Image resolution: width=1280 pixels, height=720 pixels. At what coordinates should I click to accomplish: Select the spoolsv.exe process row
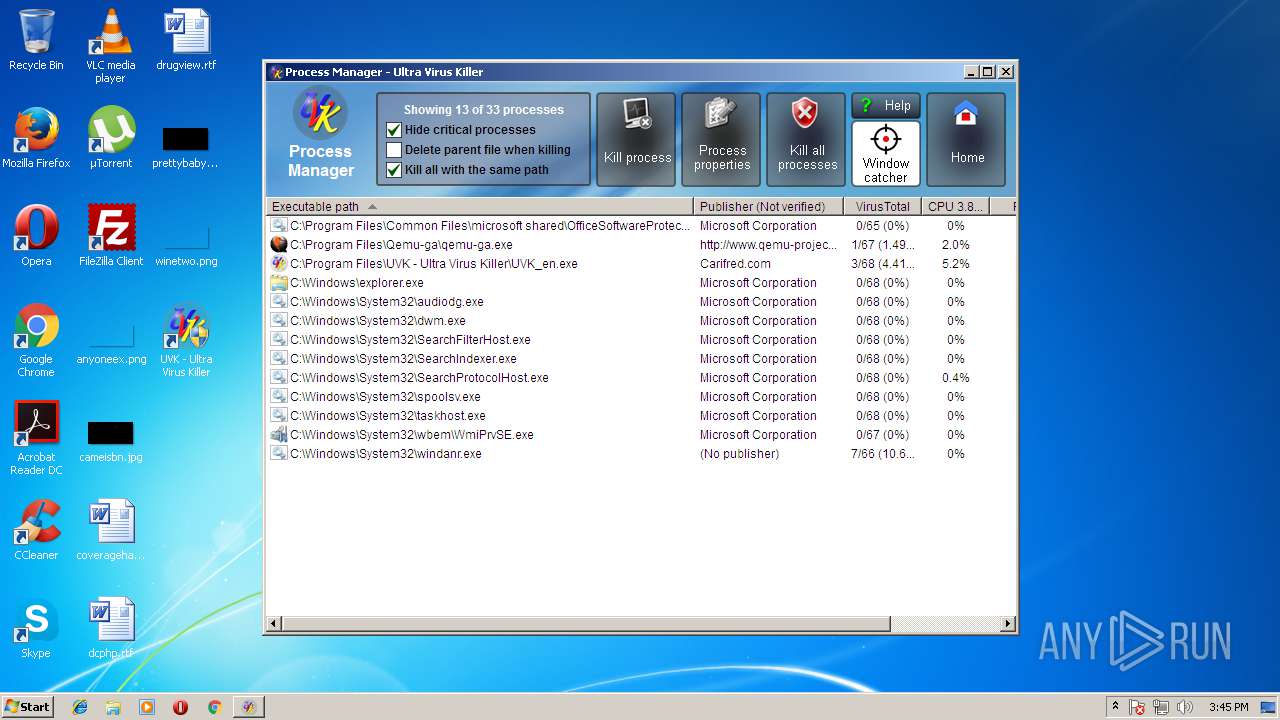coord(640,397)
